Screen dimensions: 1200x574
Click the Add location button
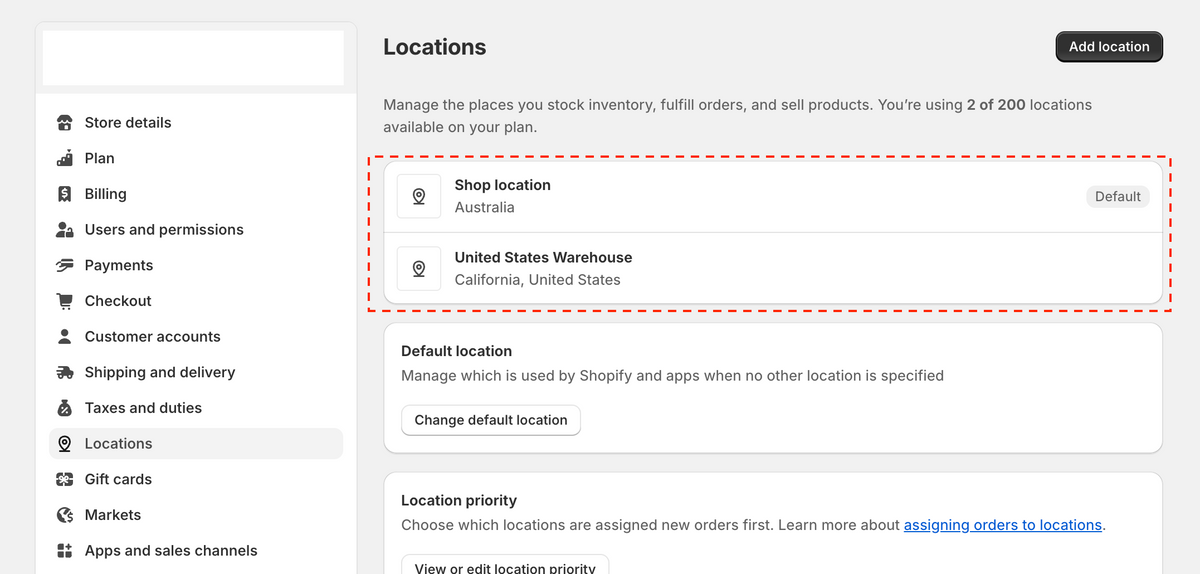pyautogui.click(x=1109, y=46)
